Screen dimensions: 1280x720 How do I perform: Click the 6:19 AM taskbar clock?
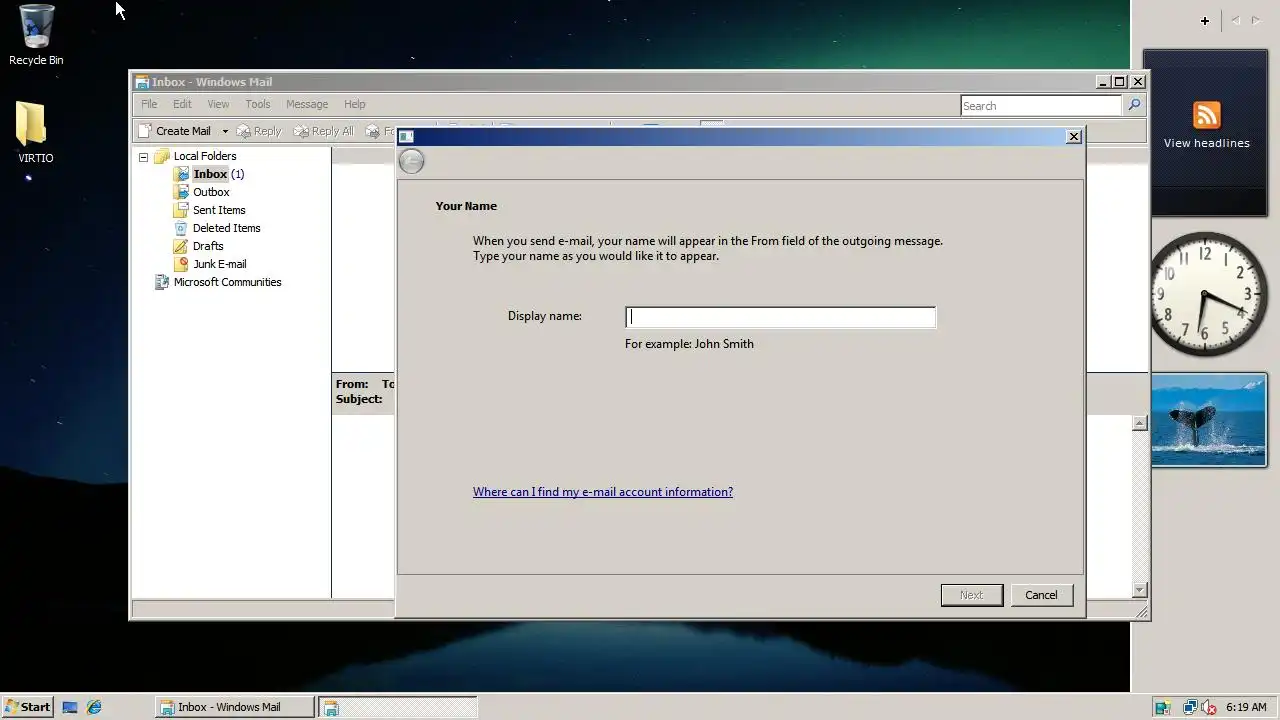pyautogui.click(x=1246, y=707)
